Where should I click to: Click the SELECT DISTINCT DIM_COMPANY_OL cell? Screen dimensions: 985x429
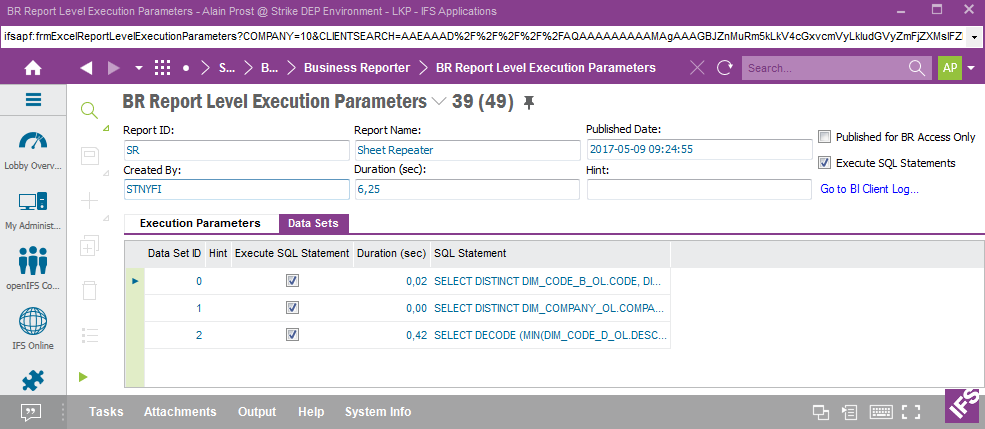pyautogui.click(x=550, y=308)
